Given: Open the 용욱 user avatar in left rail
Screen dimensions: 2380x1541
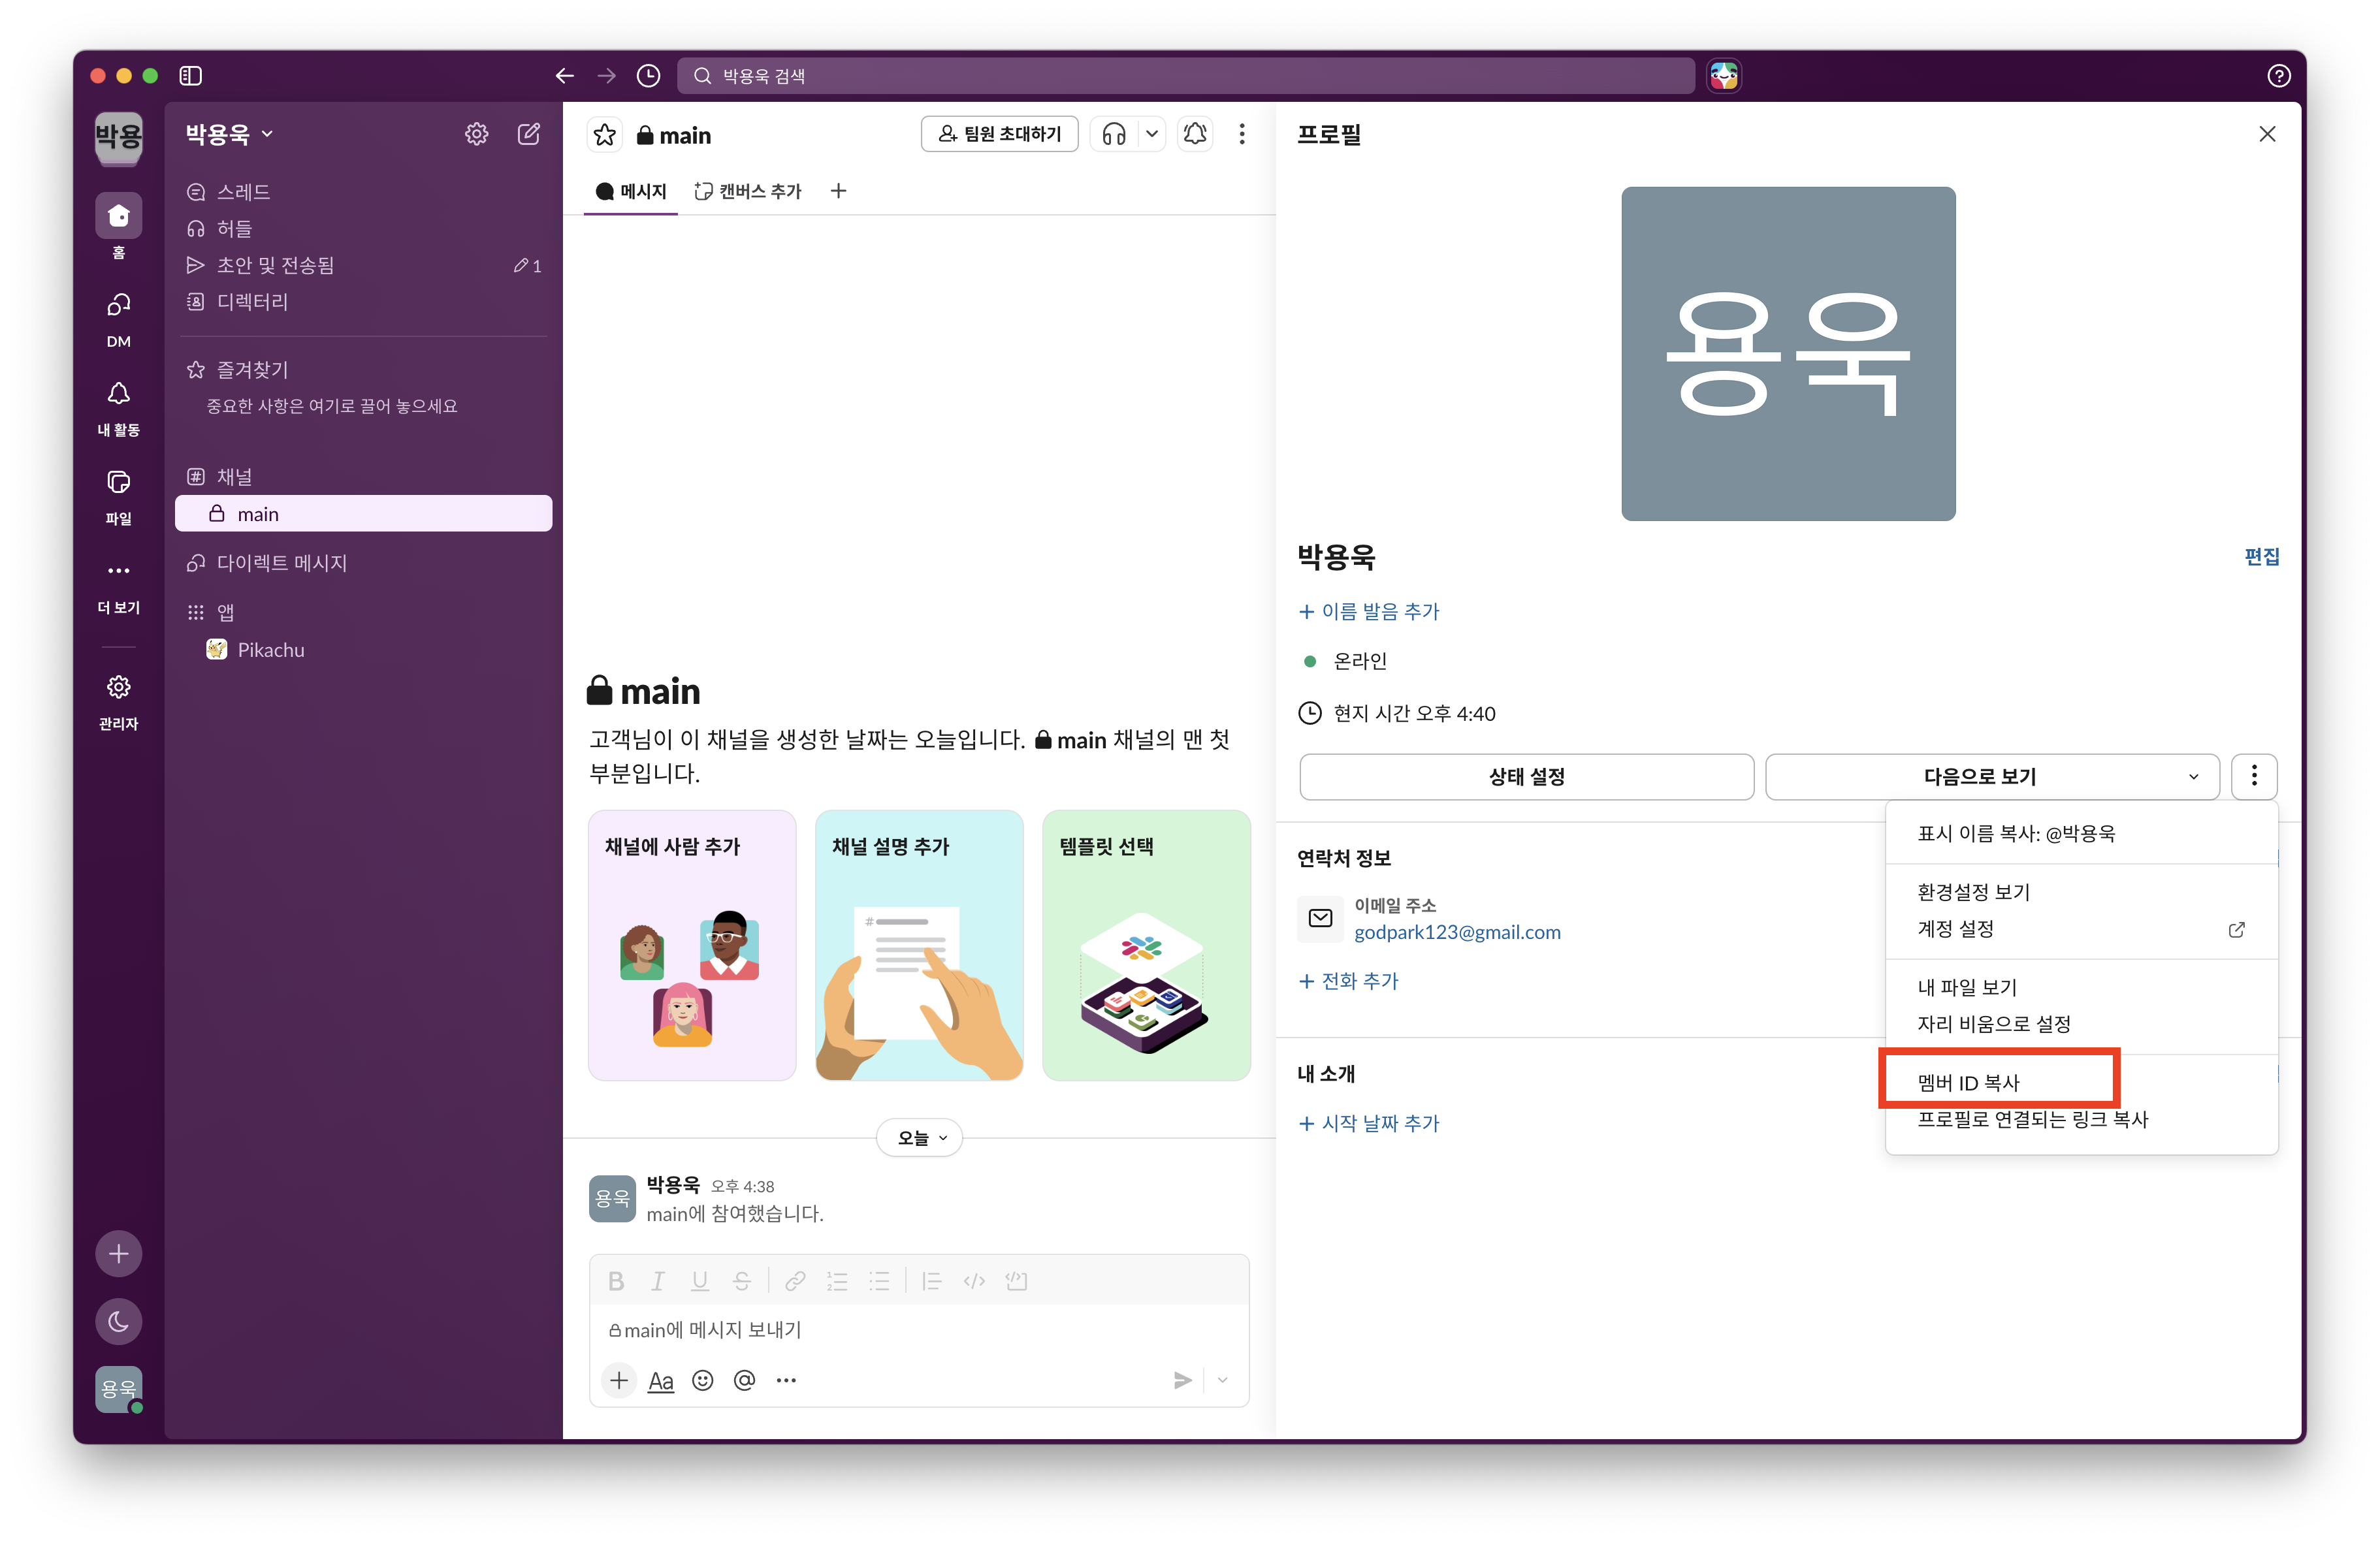Looking at the screenshot, I should 118,1389.
